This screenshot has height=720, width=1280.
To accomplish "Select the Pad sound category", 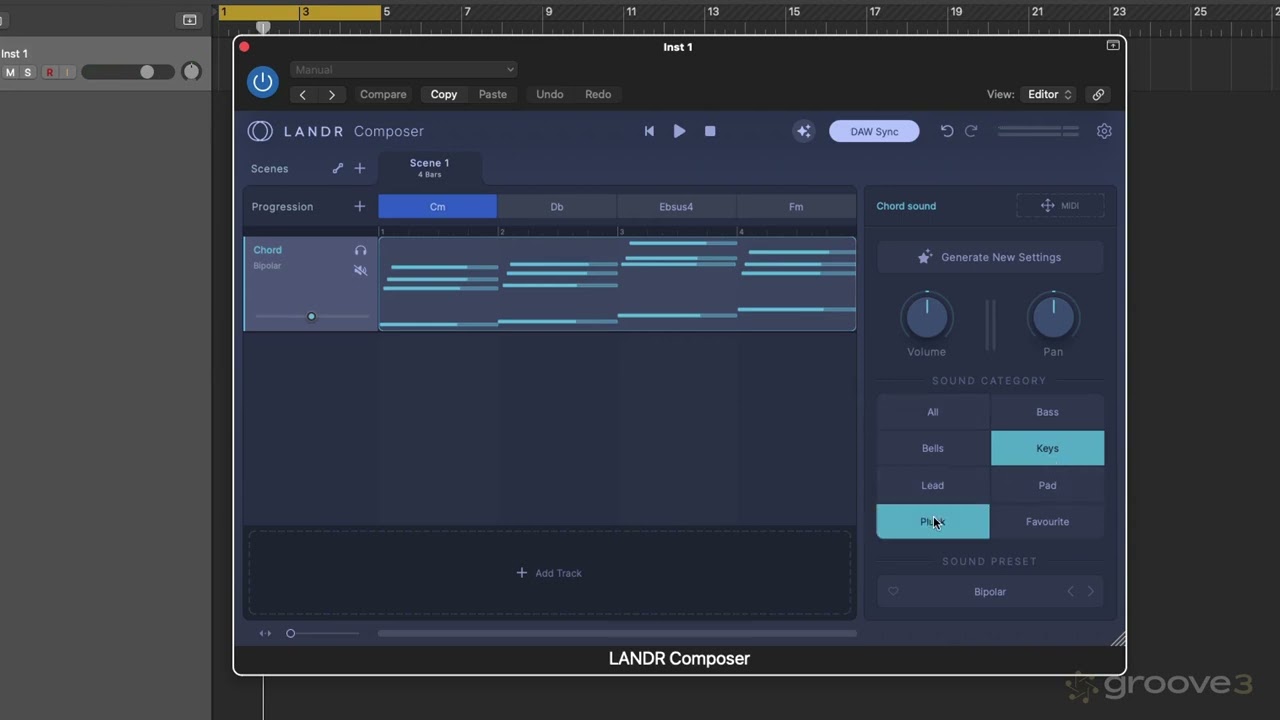I will [1047, 485].
